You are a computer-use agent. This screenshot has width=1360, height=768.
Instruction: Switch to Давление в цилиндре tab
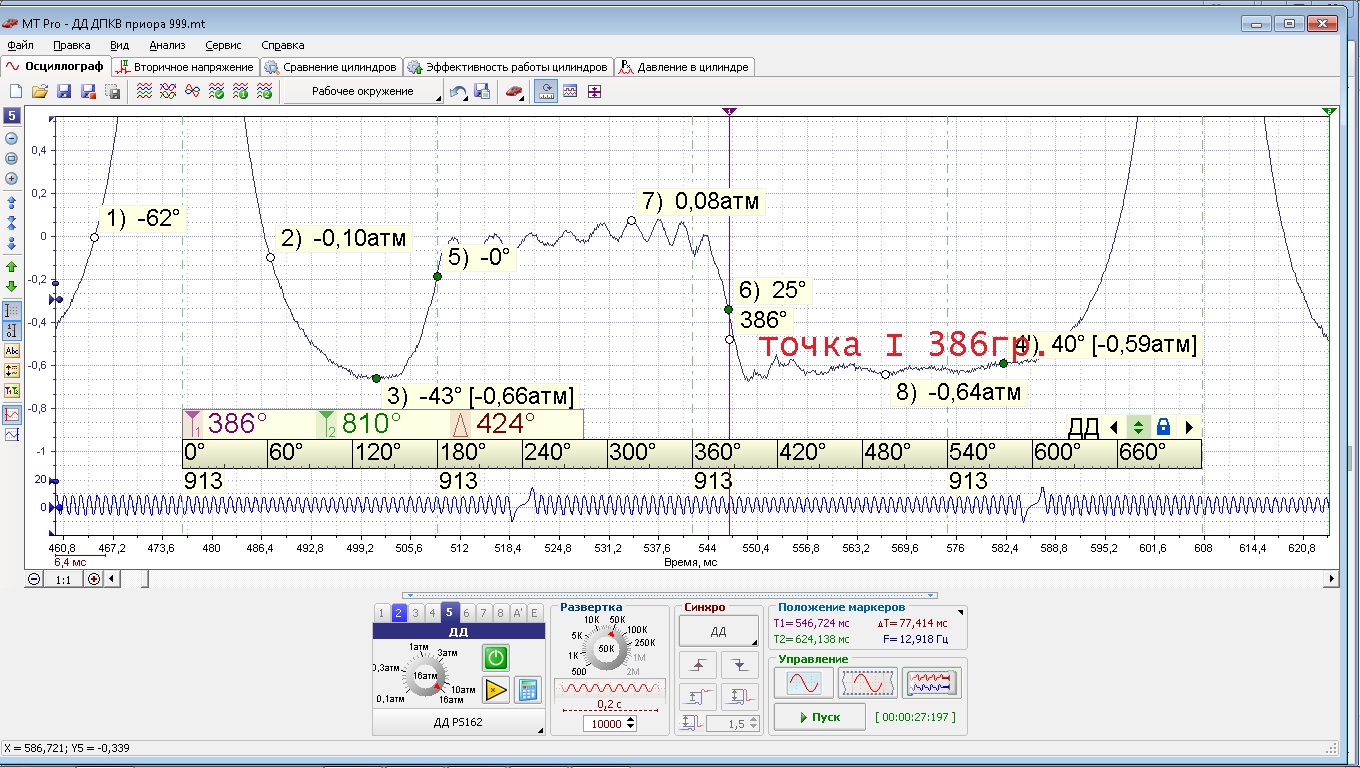684,67
